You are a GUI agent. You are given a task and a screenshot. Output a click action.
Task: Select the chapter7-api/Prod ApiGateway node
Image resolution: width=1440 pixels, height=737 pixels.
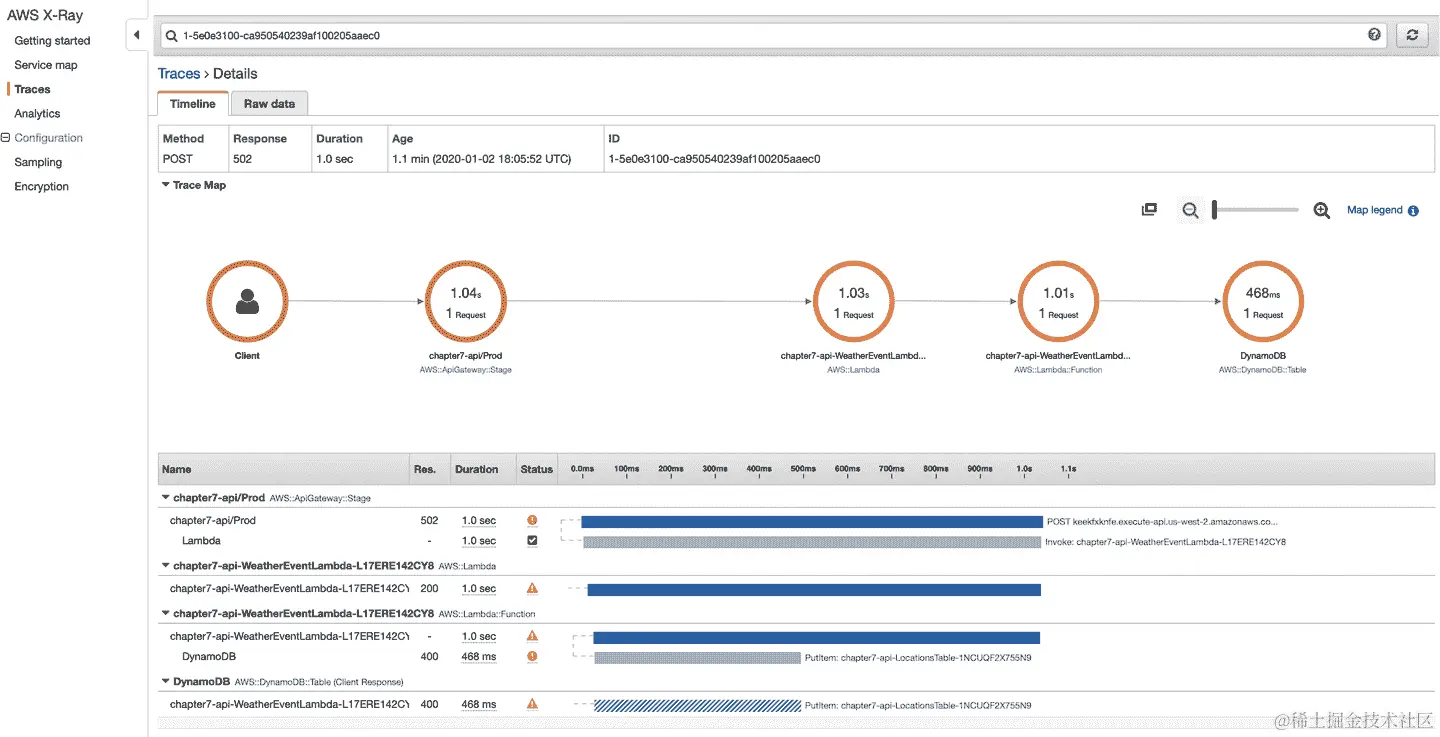tap(465, 301)
